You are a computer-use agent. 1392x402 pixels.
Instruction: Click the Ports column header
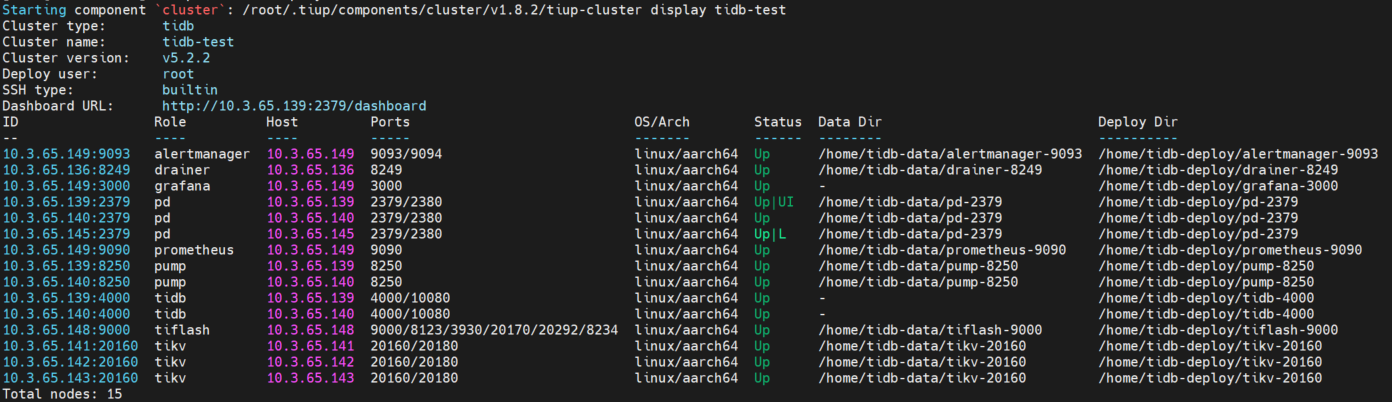390,122
